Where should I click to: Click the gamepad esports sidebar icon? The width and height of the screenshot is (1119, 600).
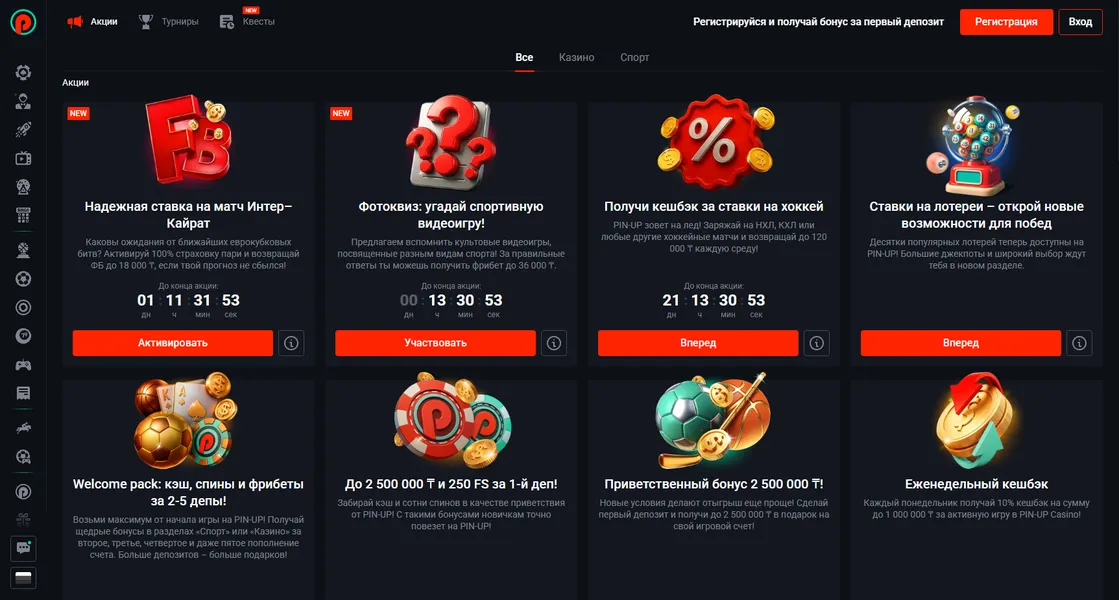[23, 365]
